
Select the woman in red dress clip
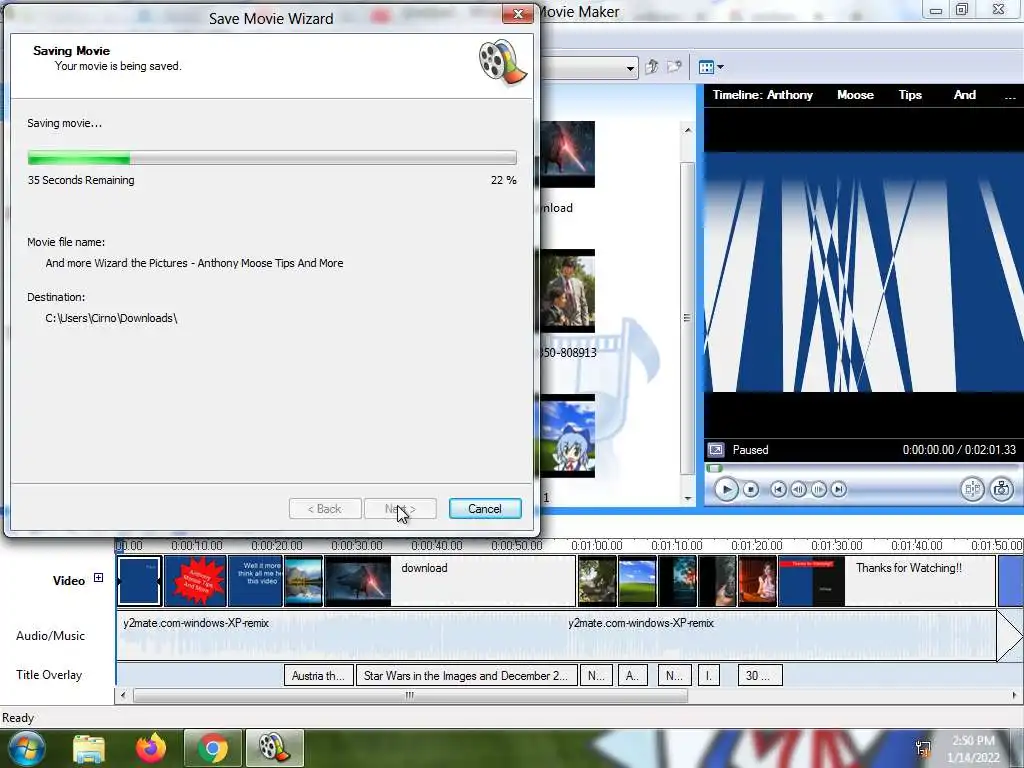coord(758,581)
